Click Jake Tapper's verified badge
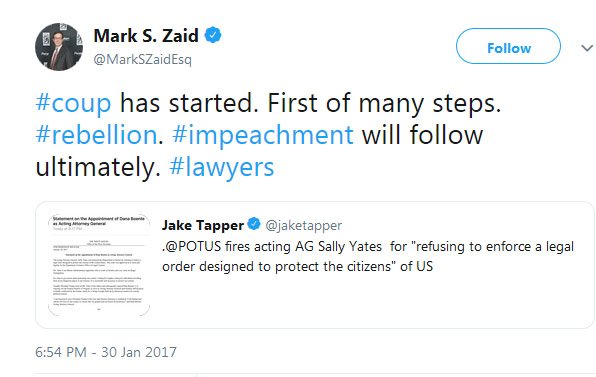The width and height of the screenshot is (596, 377). pos(254,224)
